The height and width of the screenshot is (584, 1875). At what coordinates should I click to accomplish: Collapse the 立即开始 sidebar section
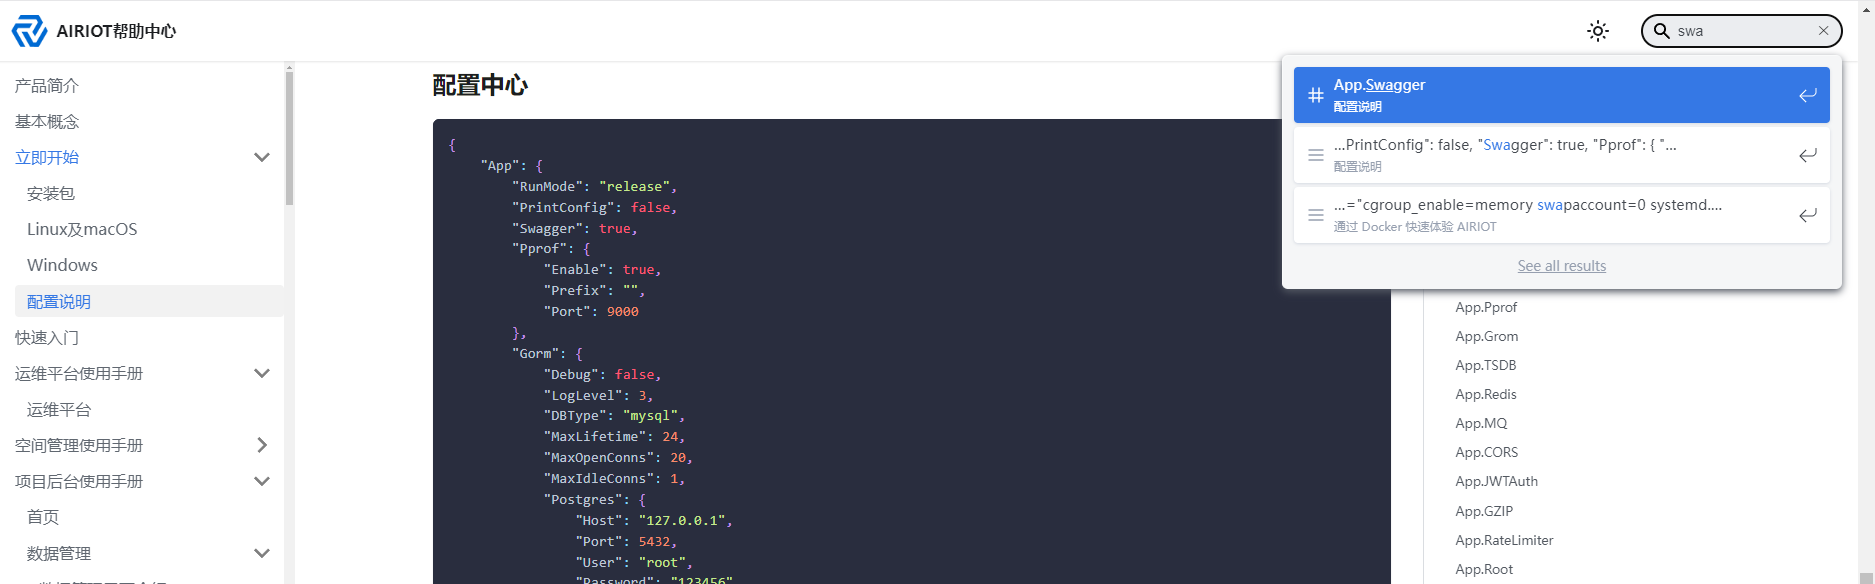(262, 157)
